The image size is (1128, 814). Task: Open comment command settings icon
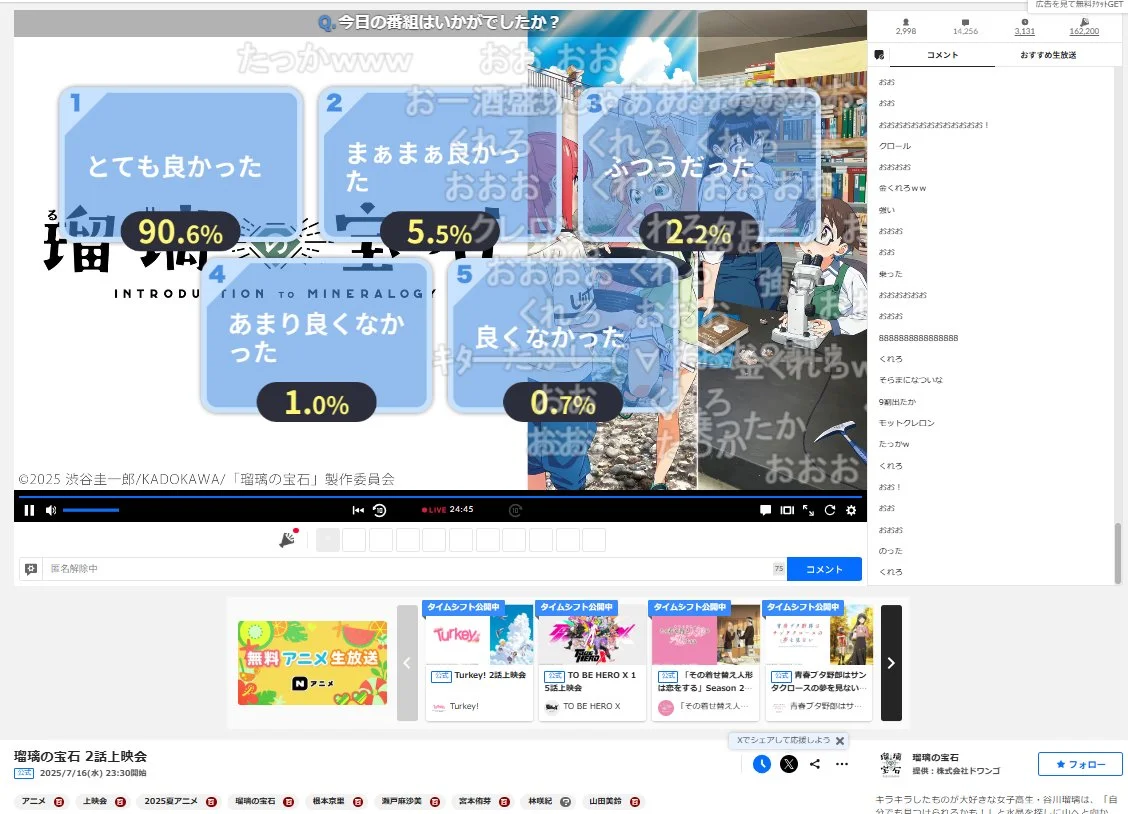pyautogui.click(x=31, y=569)
